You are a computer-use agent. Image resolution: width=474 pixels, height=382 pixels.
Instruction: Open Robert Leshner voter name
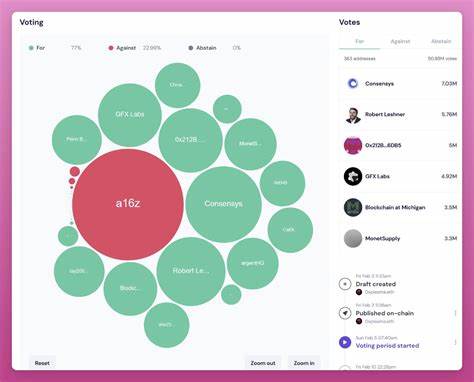pos(385,114)
